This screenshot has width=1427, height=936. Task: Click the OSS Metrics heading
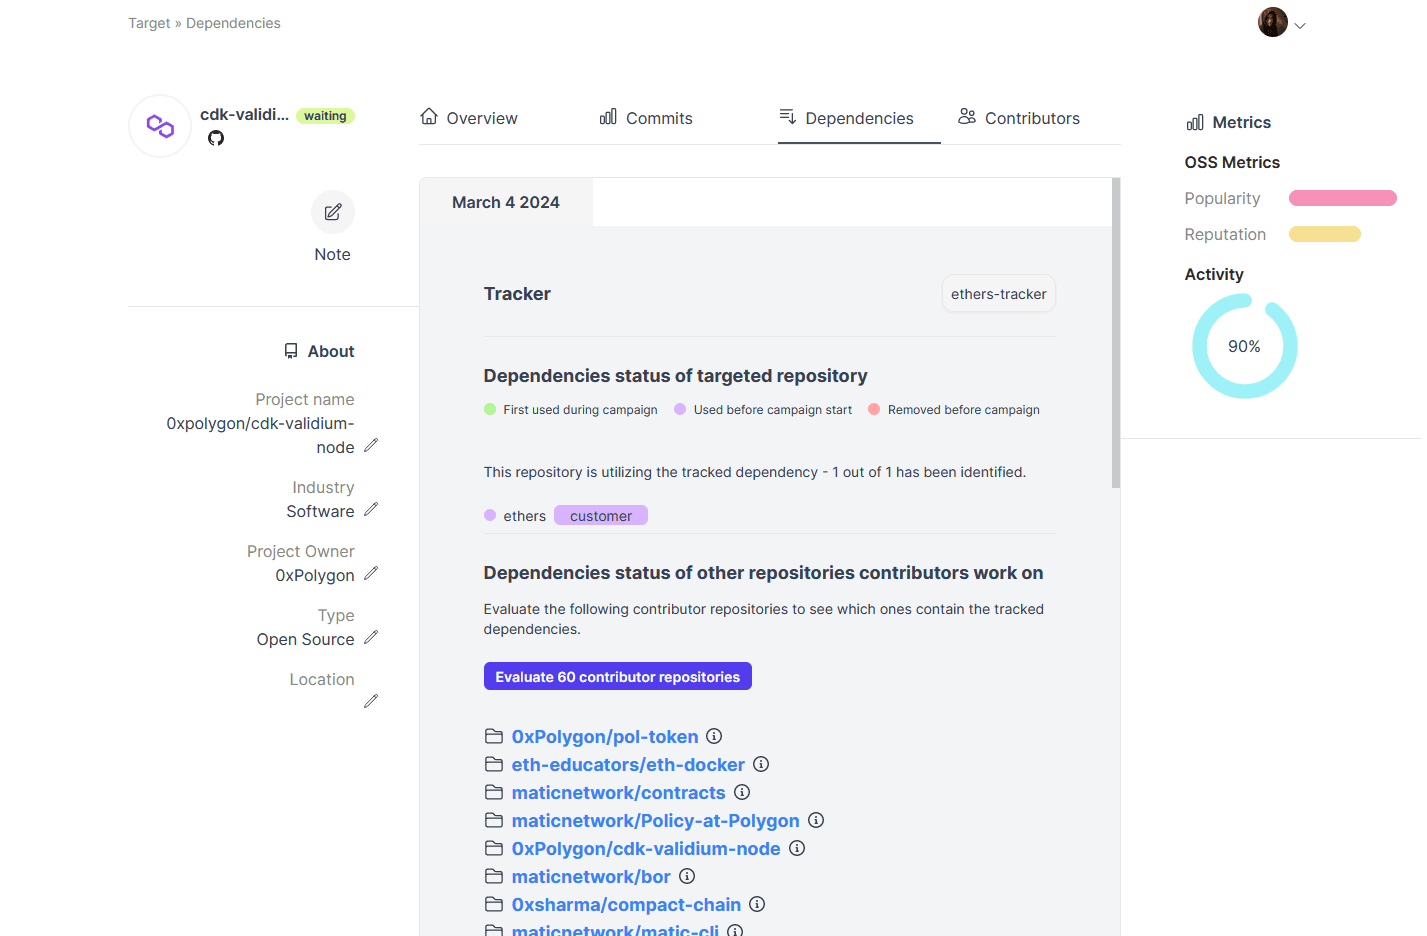click(x=1232, y=162)
